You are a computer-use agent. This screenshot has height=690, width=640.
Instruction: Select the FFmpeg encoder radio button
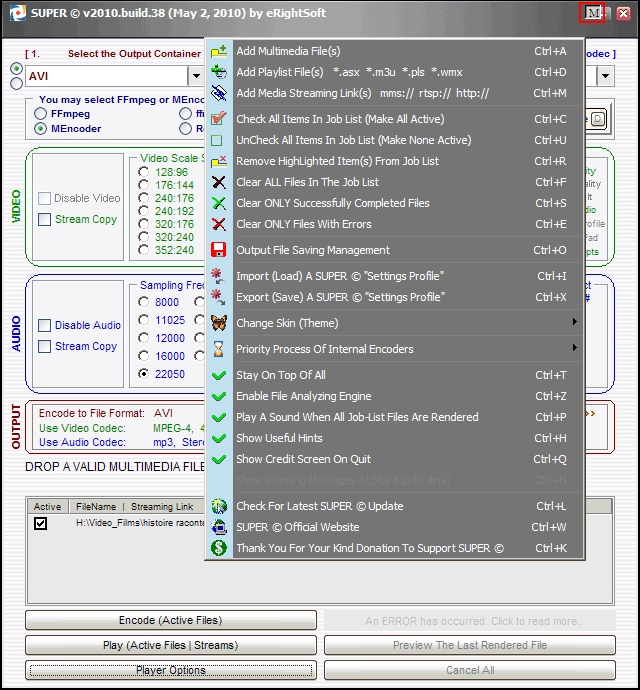[x=40, y=114]
